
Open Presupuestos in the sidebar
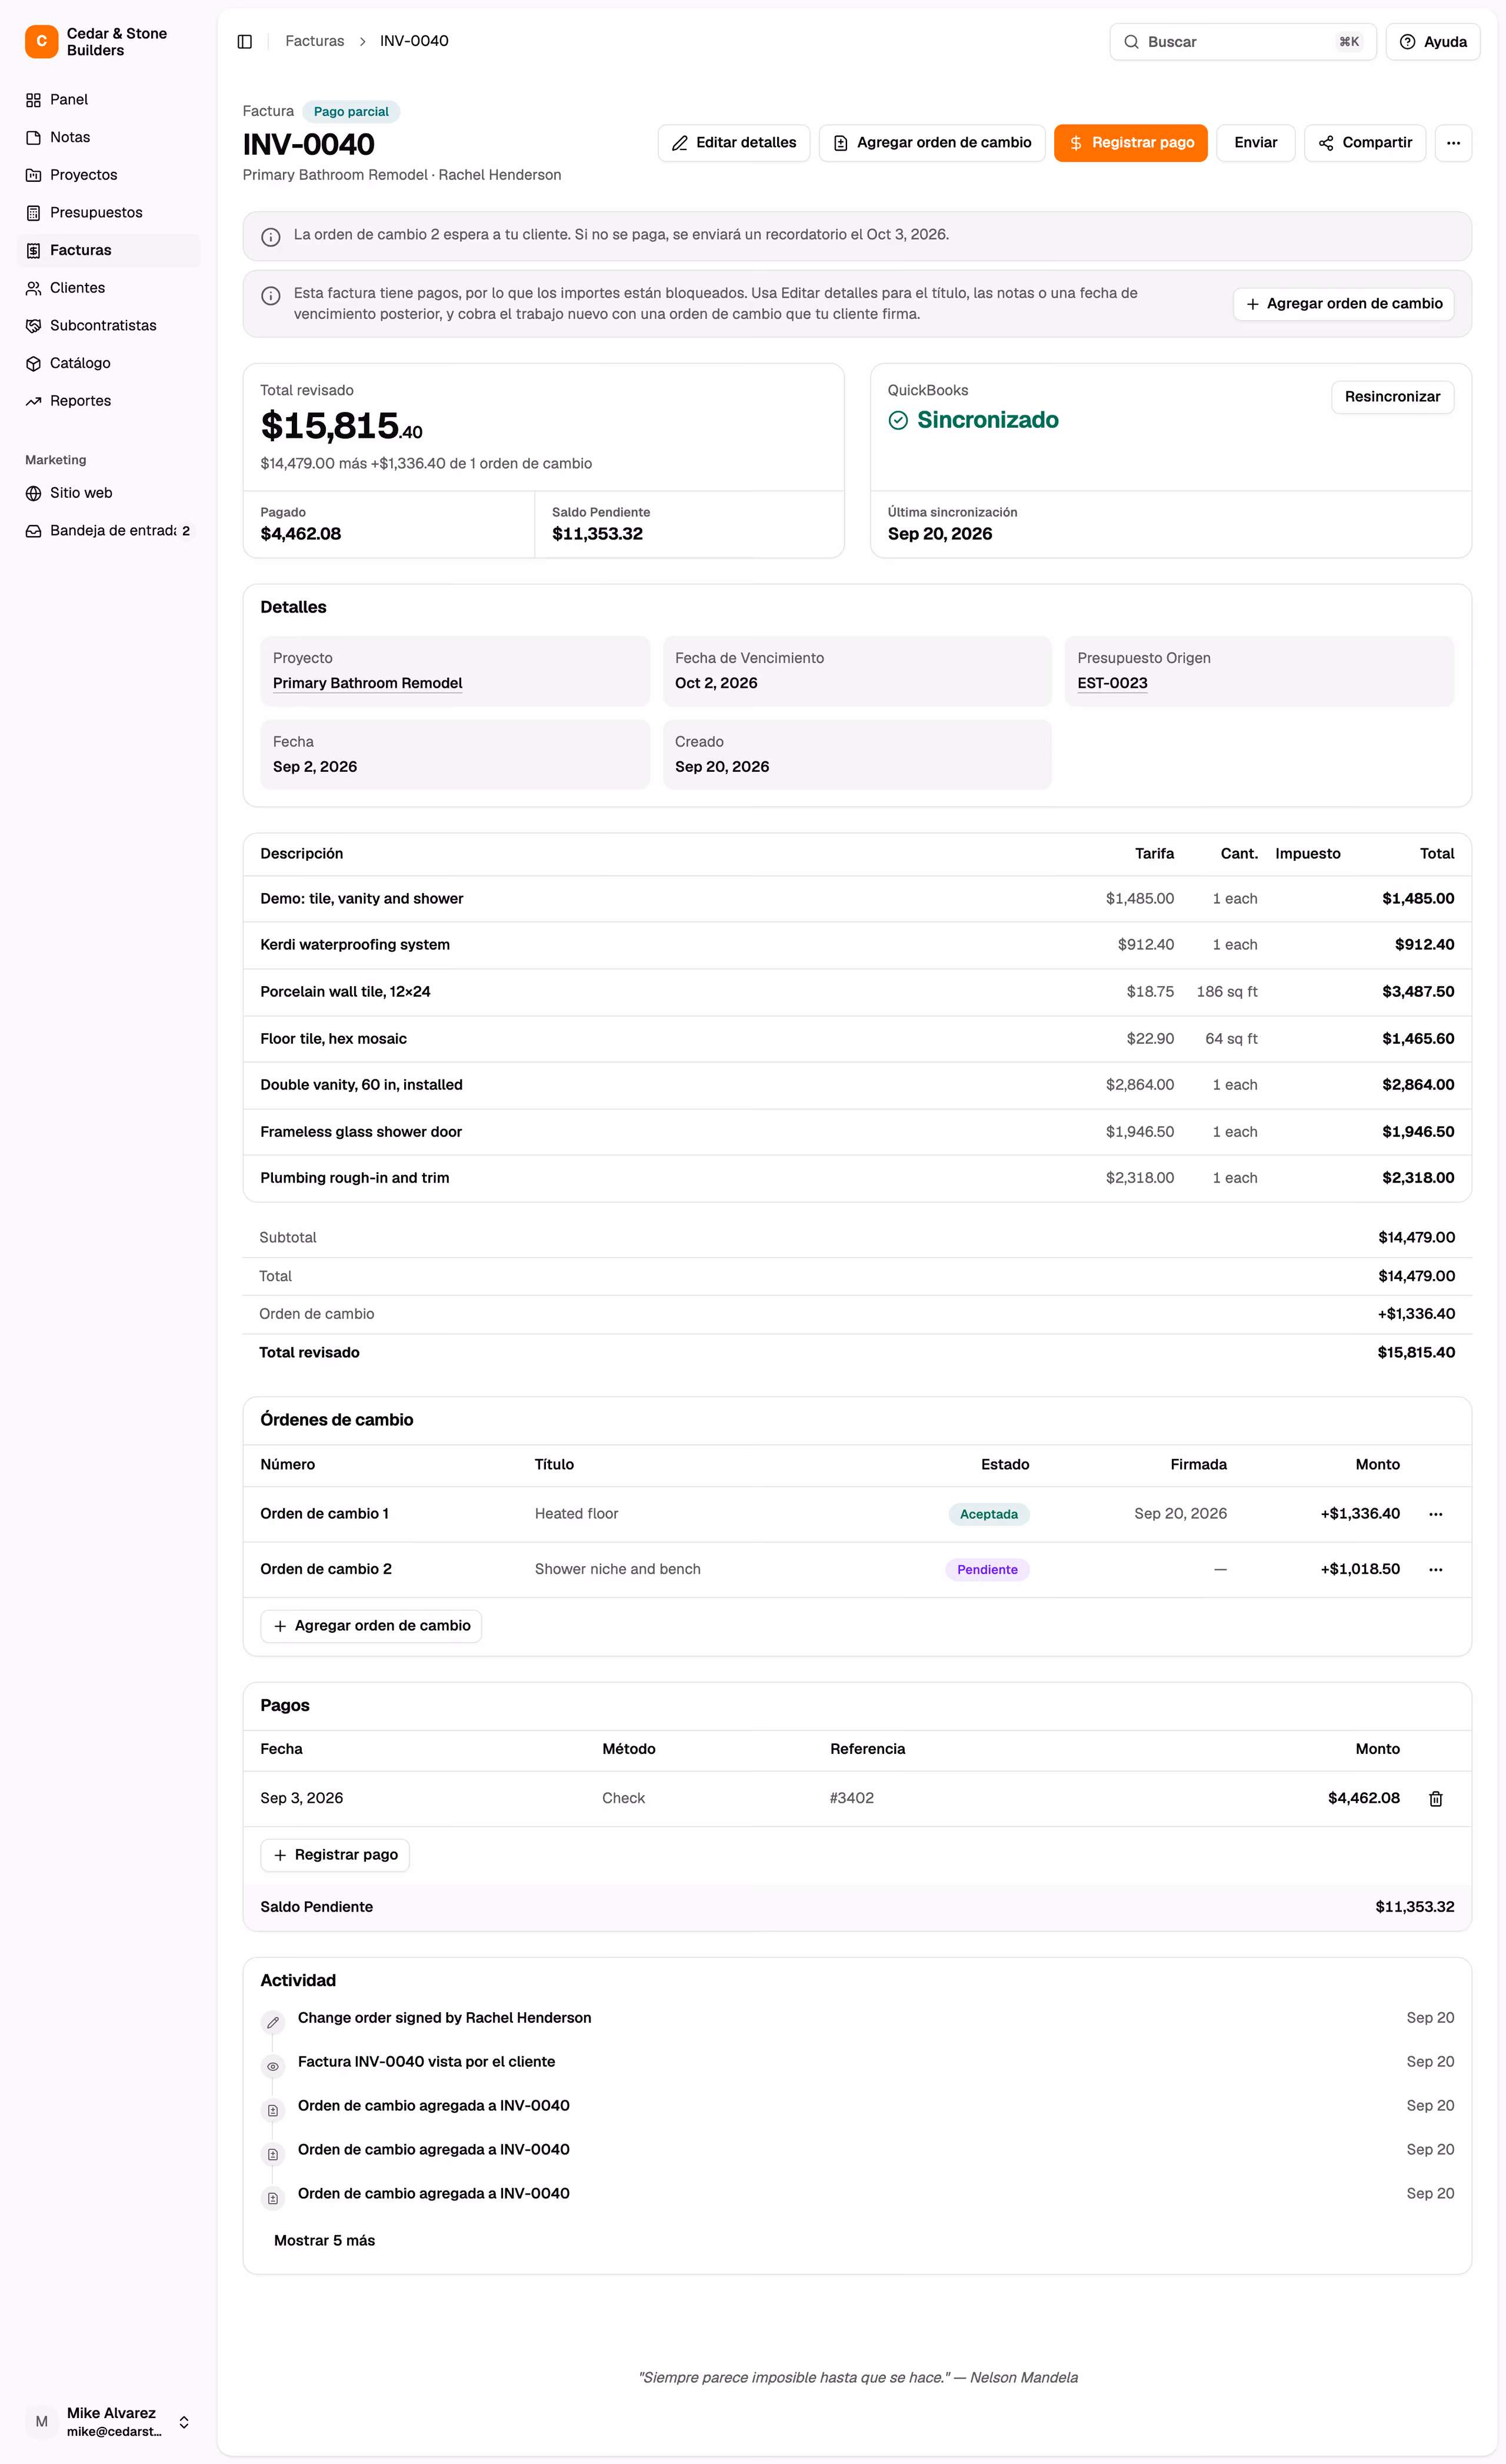point(109,213)
